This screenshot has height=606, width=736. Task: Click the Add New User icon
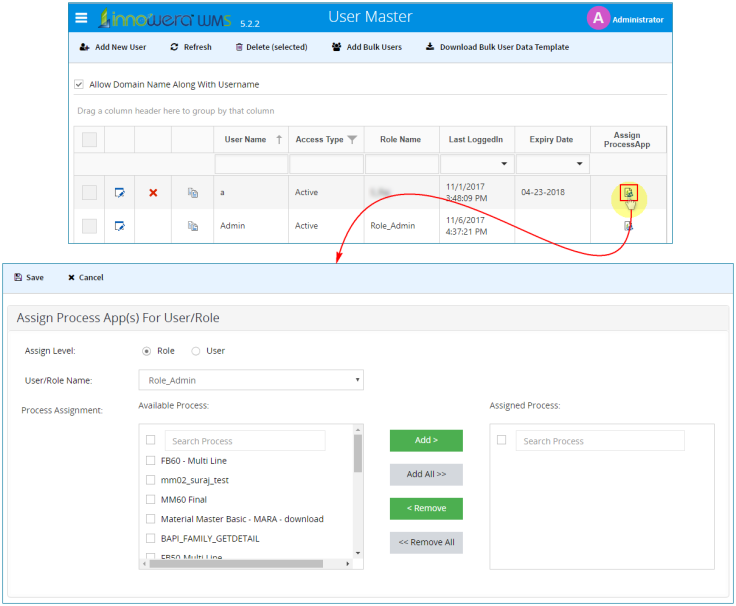tap(84, 47)
